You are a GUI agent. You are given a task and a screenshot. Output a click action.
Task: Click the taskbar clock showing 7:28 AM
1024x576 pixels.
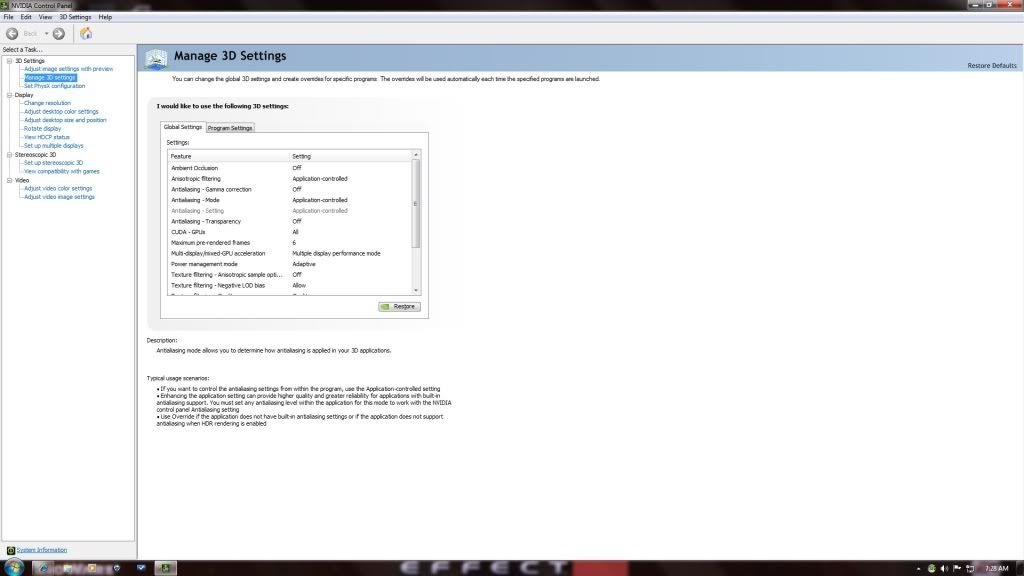coord(997,569)
